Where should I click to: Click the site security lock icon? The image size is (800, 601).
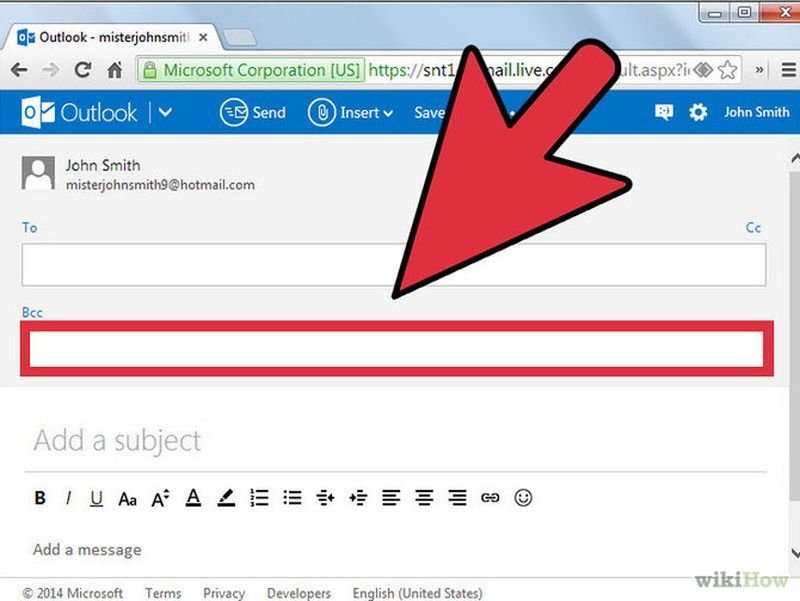(x=149, y=70)
